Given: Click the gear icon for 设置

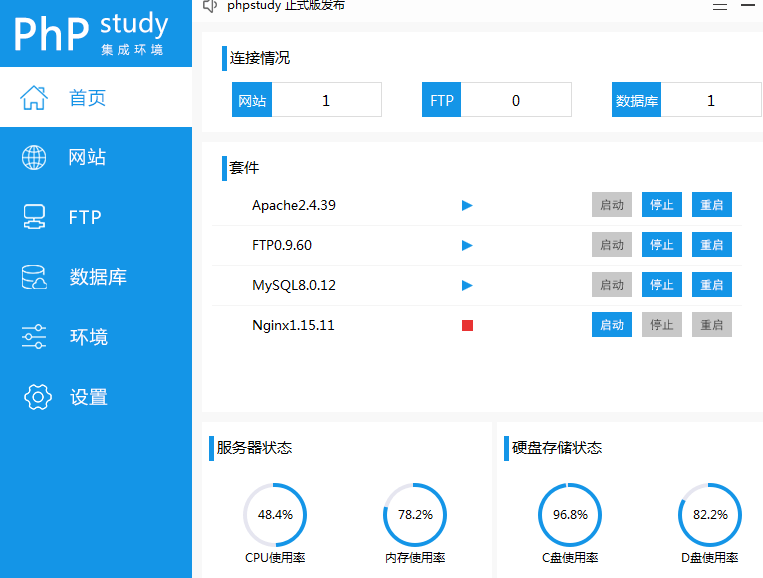Looking at the screenshot, I should [37, 397].
